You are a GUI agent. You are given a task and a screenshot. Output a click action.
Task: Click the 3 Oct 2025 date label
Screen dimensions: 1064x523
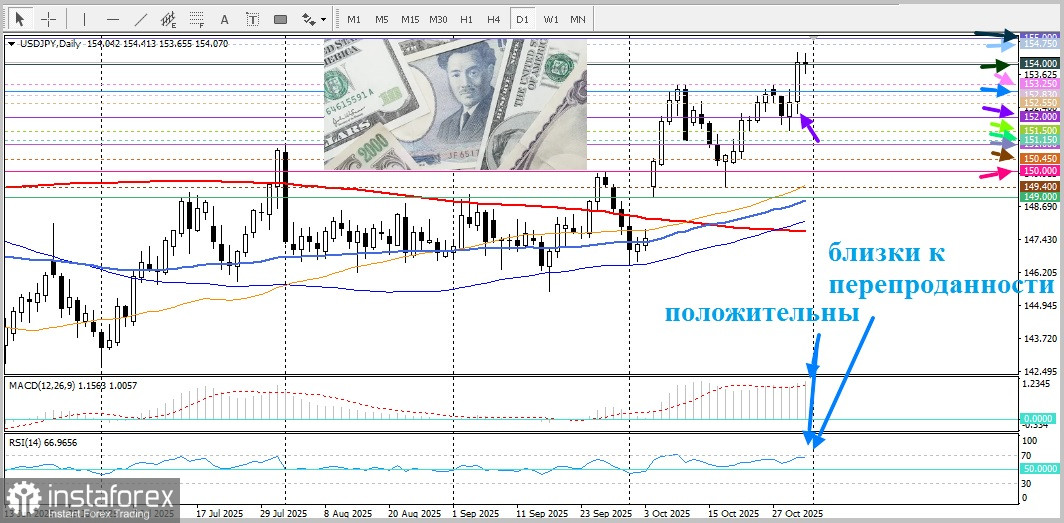tap(668, 514)
